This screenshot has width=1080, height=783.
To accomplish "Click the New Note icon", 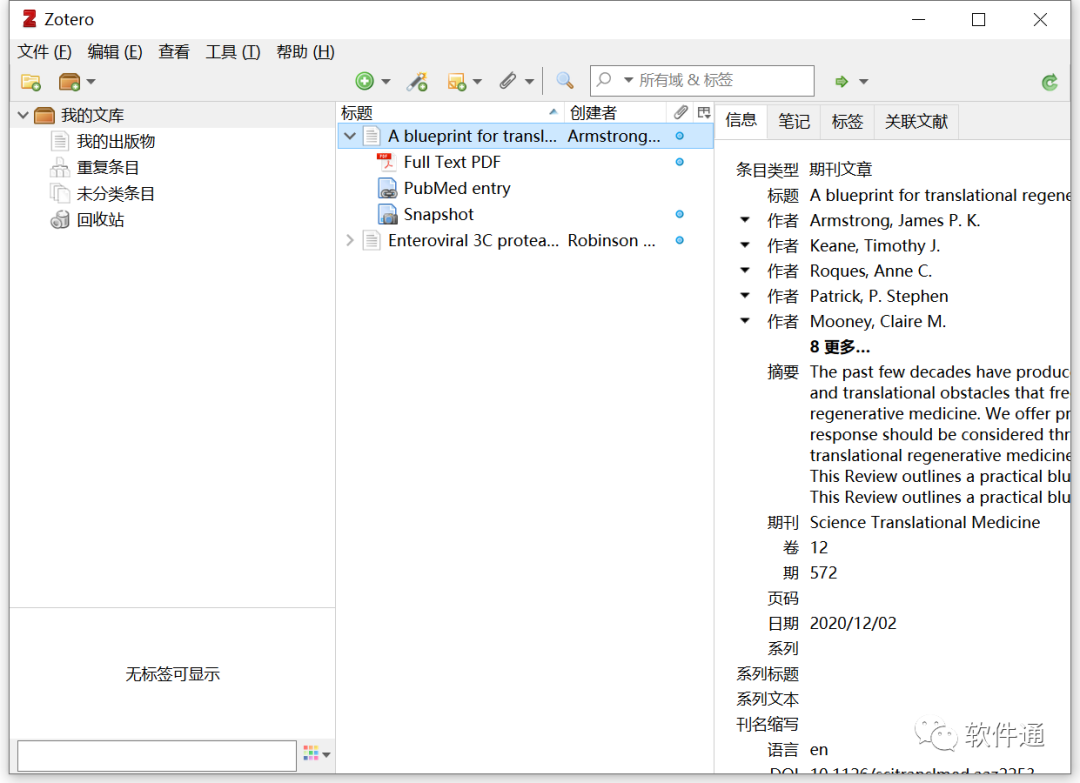I will [x=457, y=82].
